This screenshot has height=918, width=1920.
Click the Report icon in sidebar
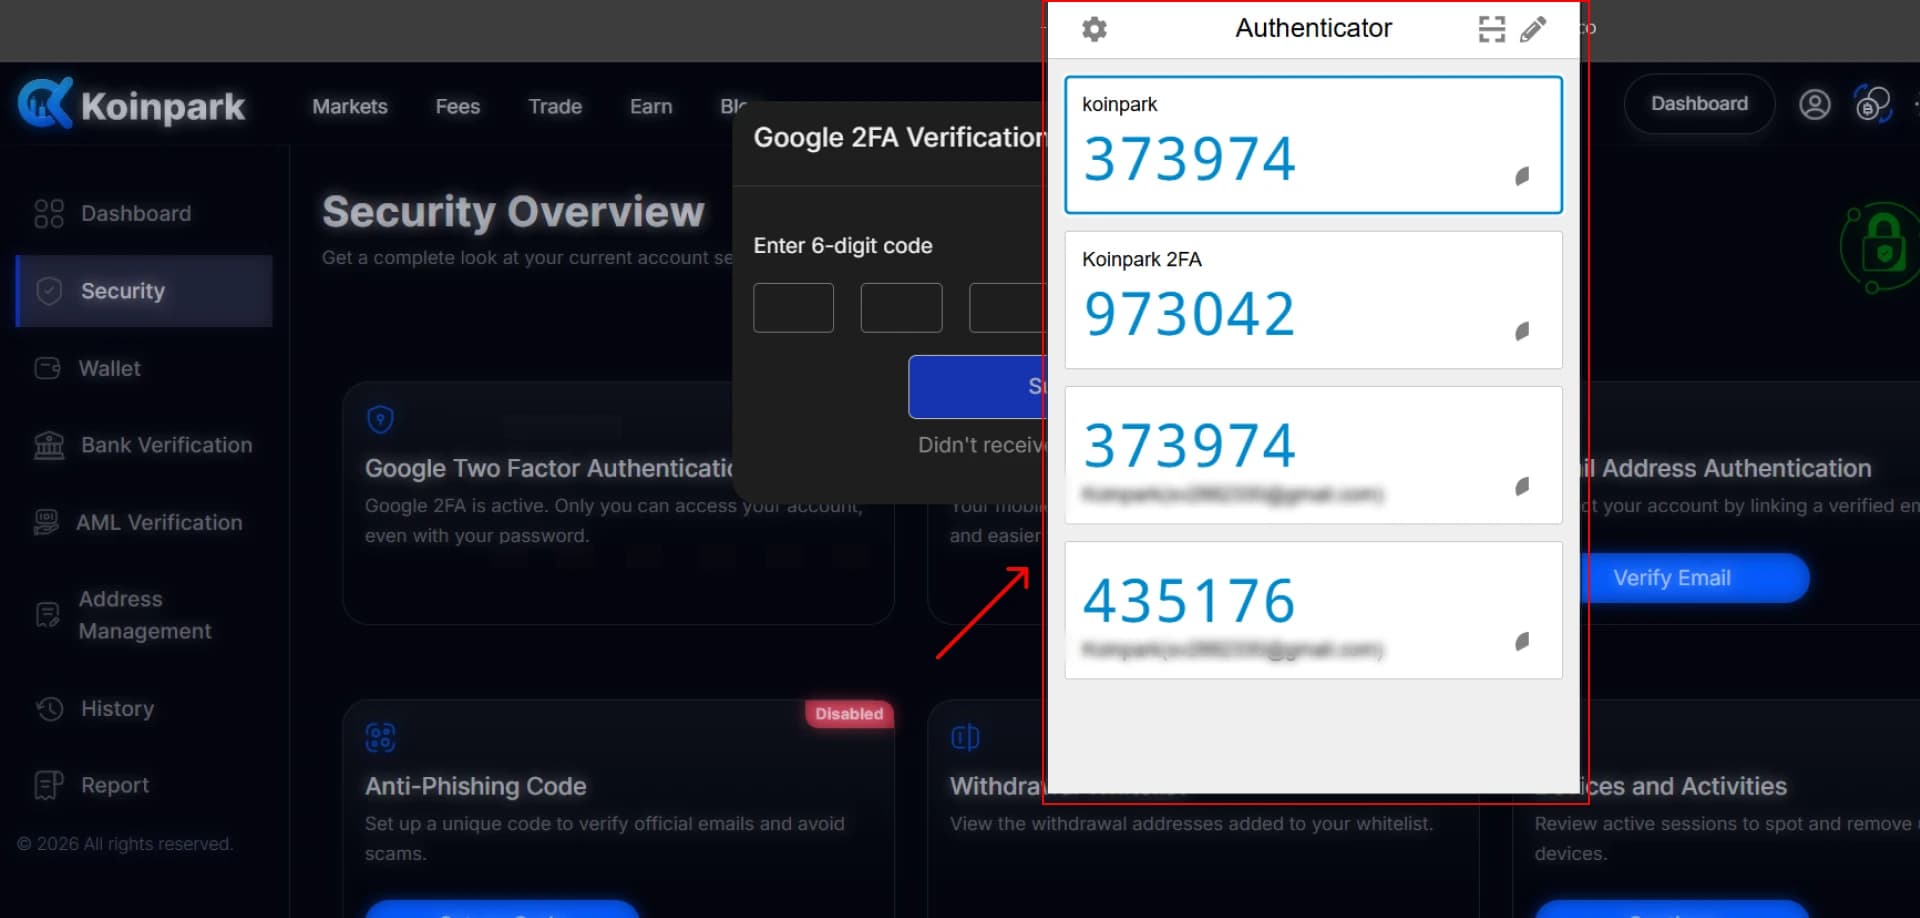tap(48, 785)
